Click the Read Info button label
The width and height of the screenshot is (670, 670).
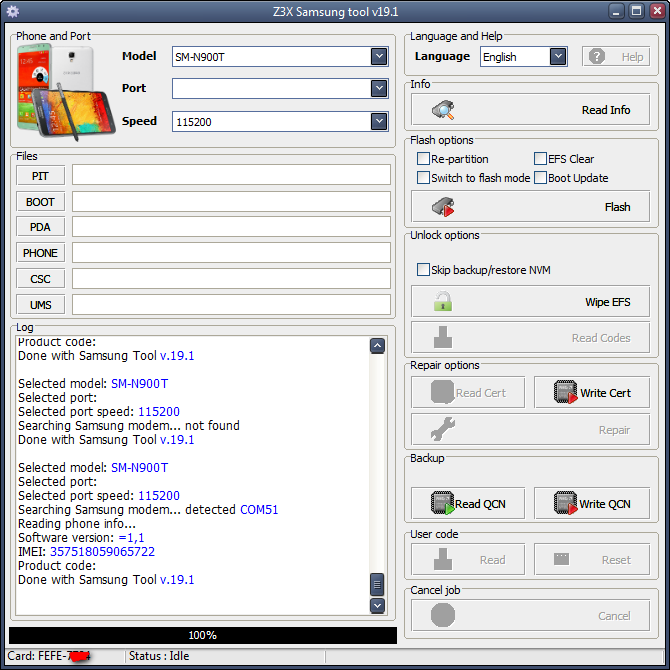606,110
